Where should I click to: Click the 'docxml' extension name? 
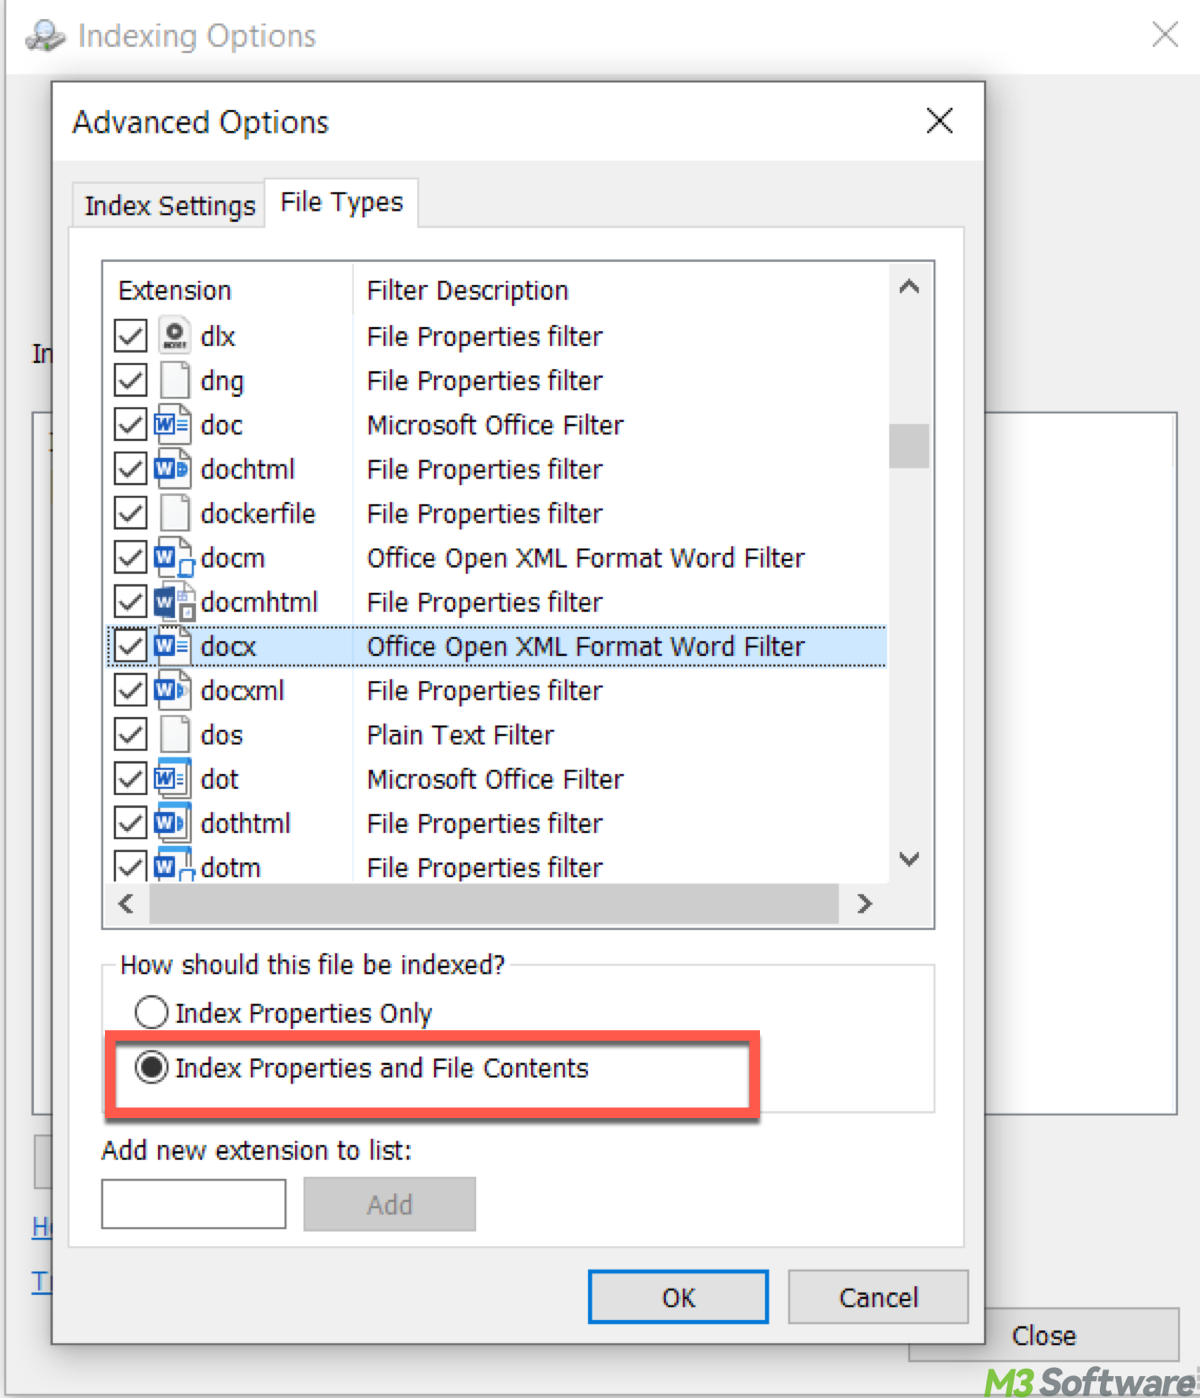242,690
